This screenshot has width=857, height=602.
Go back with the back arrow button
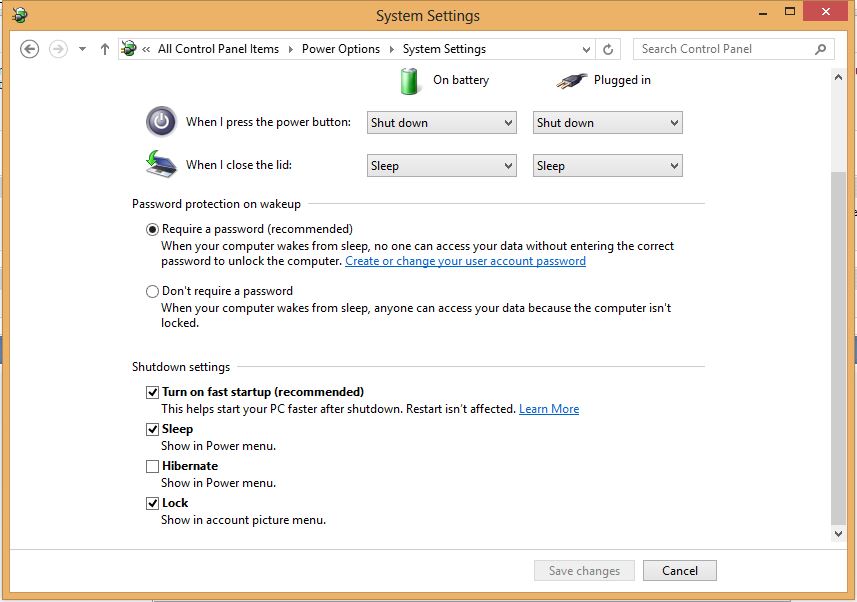30,49
